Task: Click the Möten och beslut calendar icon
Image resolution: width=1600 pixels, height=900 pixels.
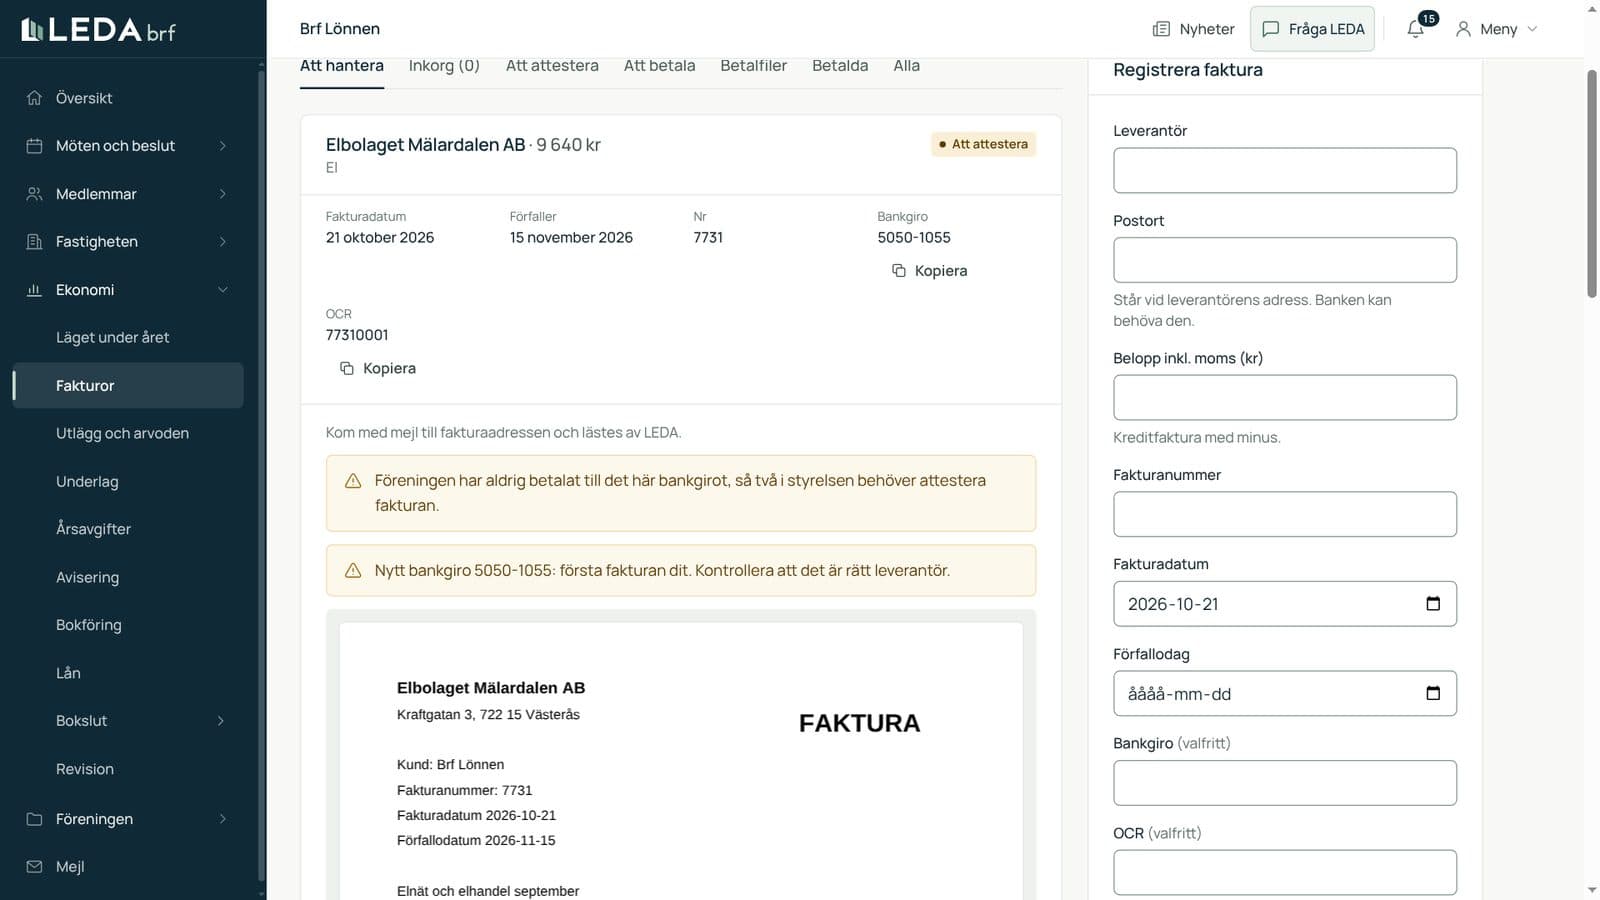Action: coord(34,146)
